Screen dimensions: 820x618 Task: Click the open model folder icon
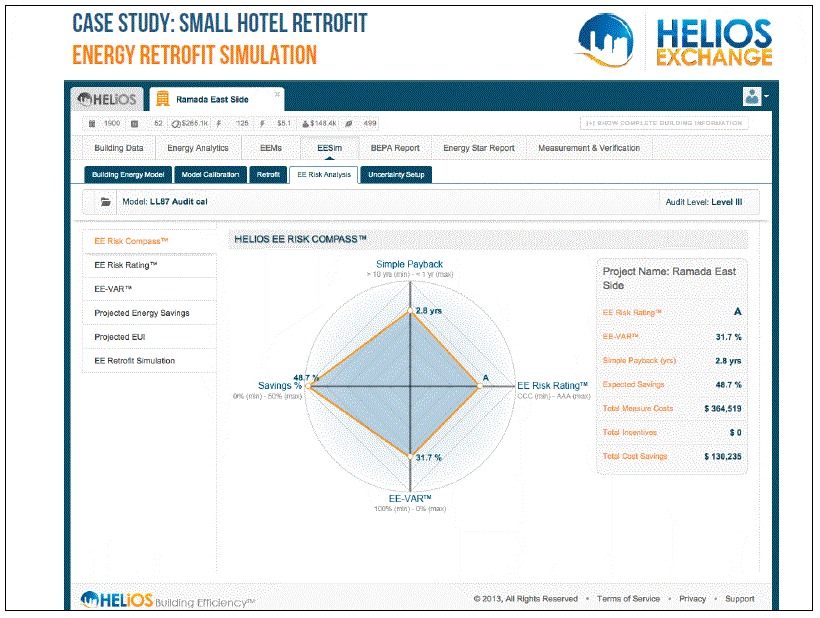[105, 202]
